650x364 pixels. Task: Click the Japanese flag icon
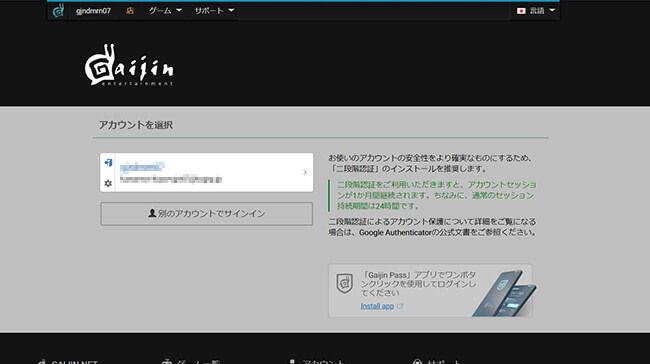(x=521, y=11)
